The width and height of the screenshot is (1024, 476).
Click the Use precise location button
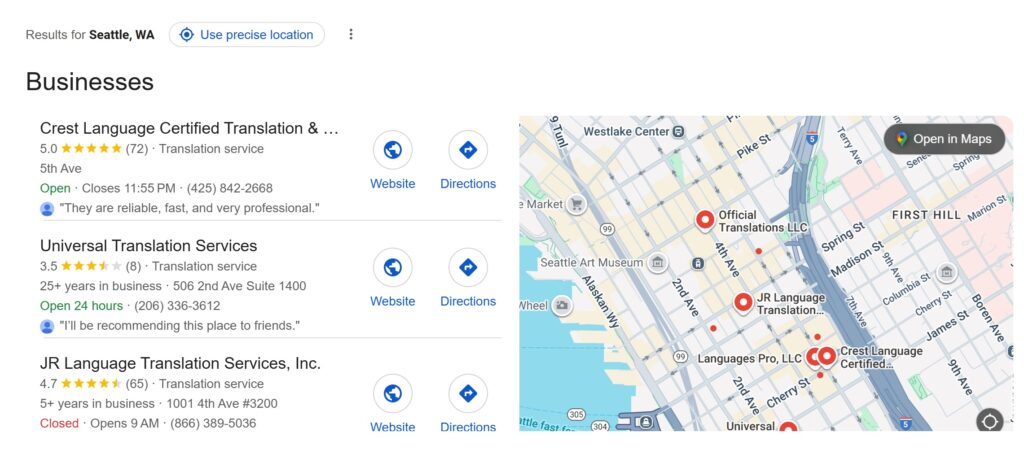246,34
